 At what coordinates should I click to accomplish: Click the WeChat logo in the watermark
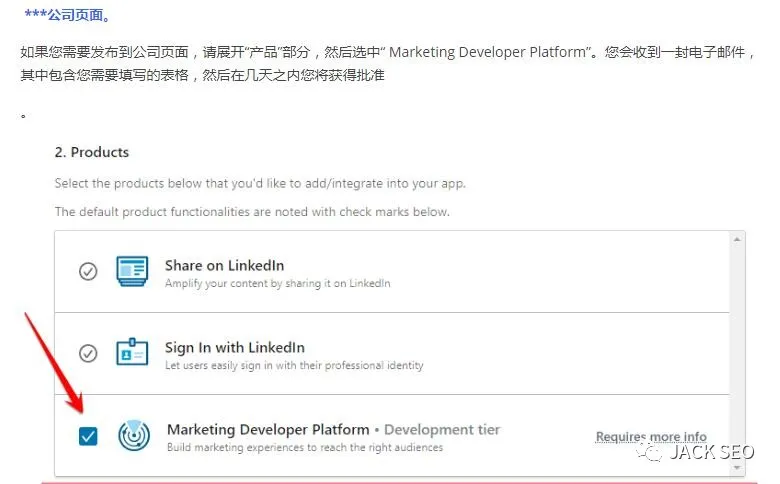649,453
